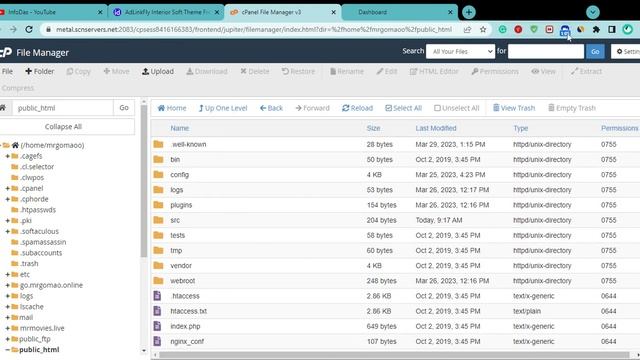Select the vendor folder icon
The image size is (640, 360).
coord(158,266)
